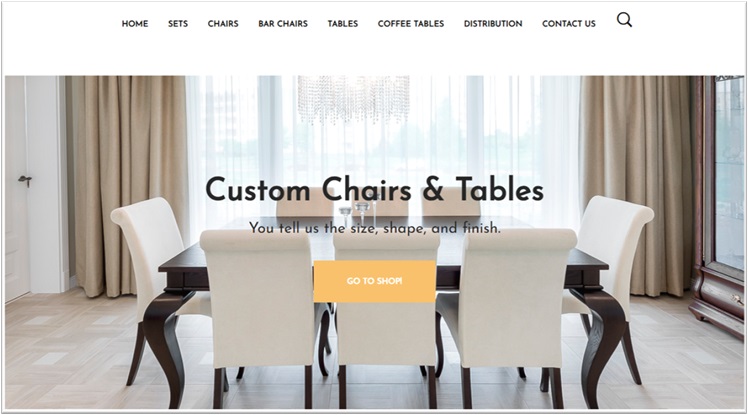Select the size, shape, and finish tagline
Image resolution: width=748 pixels, height=415 pixels.
click(374, 228)
